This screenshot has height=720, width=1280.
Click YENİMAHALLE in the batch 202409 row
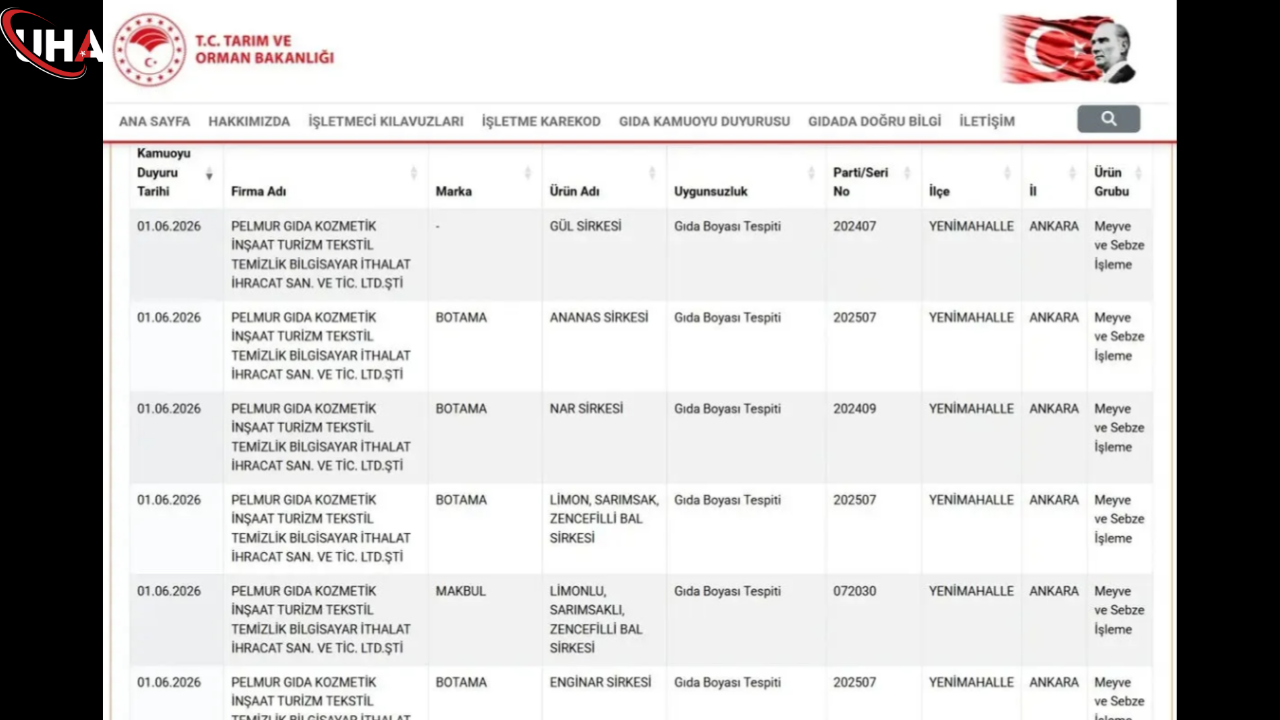[971, 408]
